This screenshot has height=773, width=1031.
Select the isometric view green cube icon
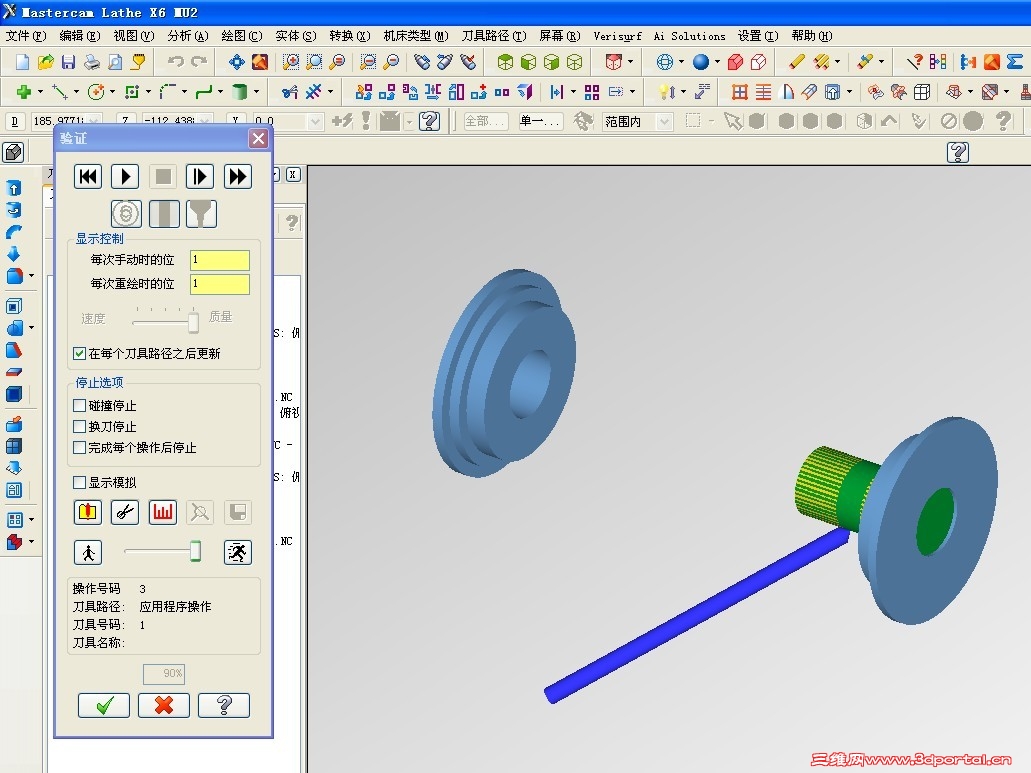click(x=505, y=62)
